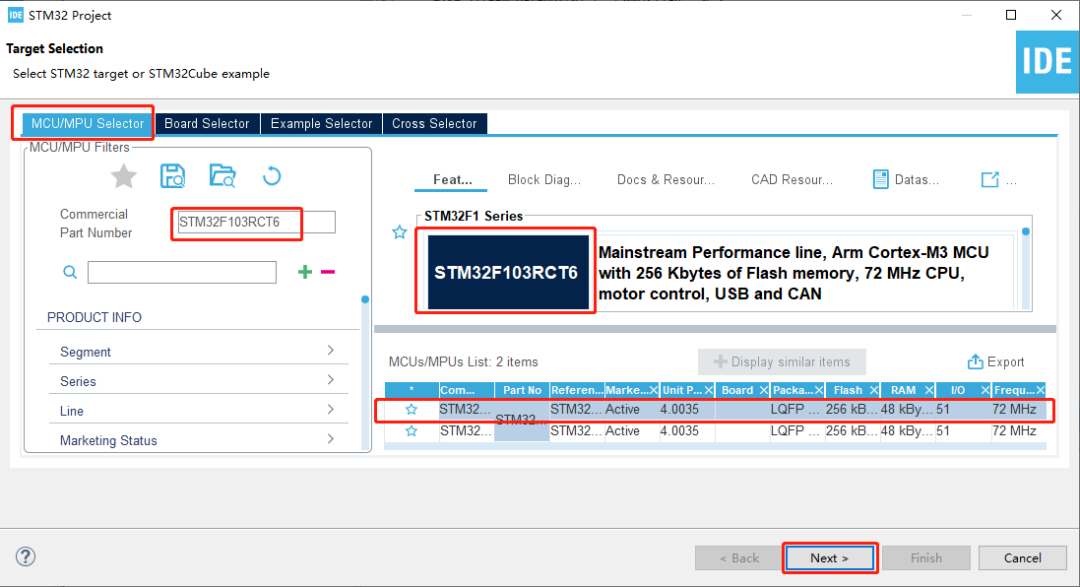Click the favorites star filter icon
Screen dimensions: 1080x587
click(123, 176)
